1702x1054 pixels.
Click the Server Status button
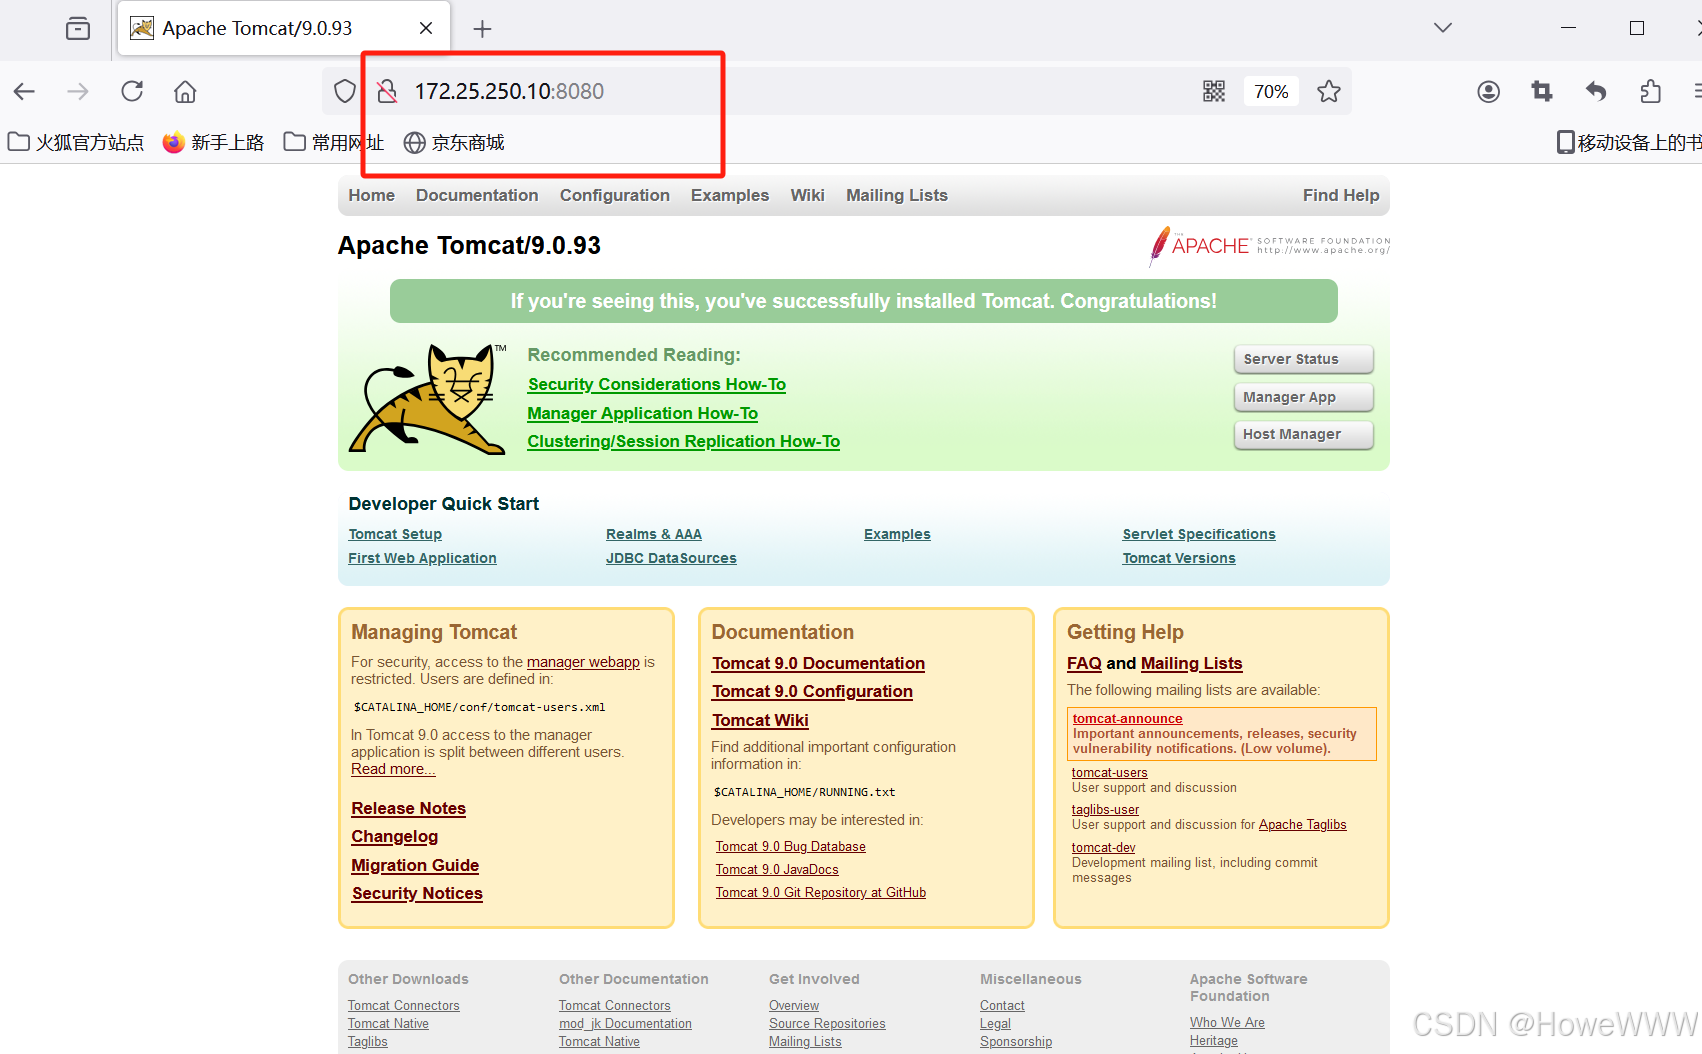click(1303, 359)
